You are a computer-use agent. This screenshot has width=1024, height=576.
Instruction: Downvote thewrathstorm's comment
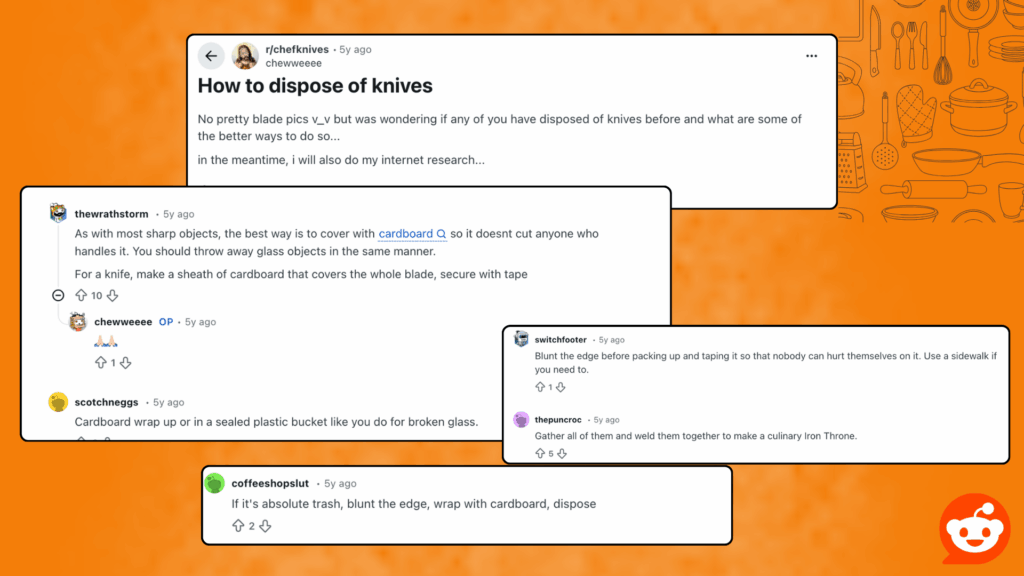[112, 295]
